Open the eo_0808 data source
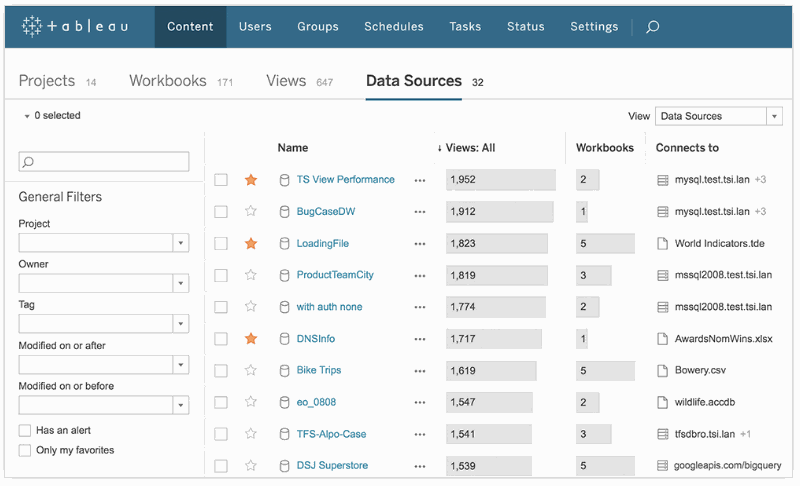 (x=316, y=402)
